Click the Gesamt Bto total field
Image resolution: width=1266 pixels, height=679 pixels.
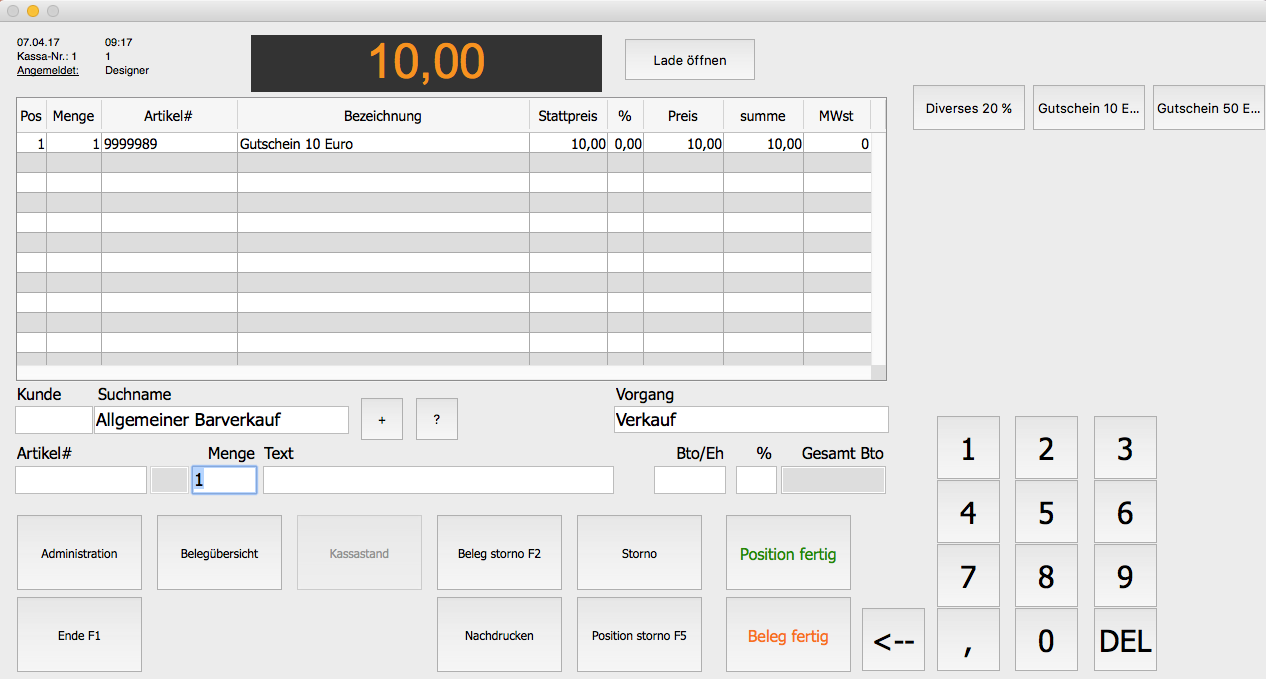[833, 480]
